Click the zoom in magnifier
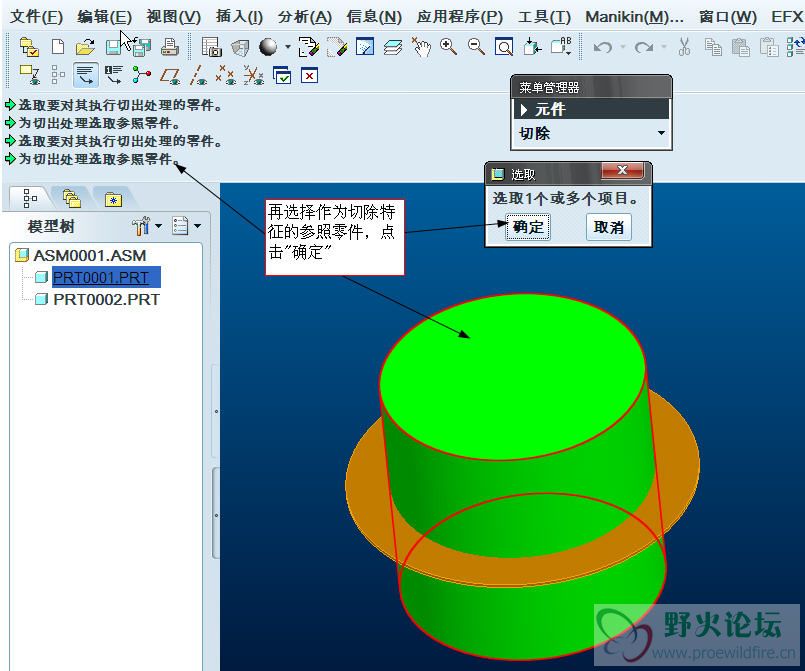The image size is (805, 671). pos(448,47)
